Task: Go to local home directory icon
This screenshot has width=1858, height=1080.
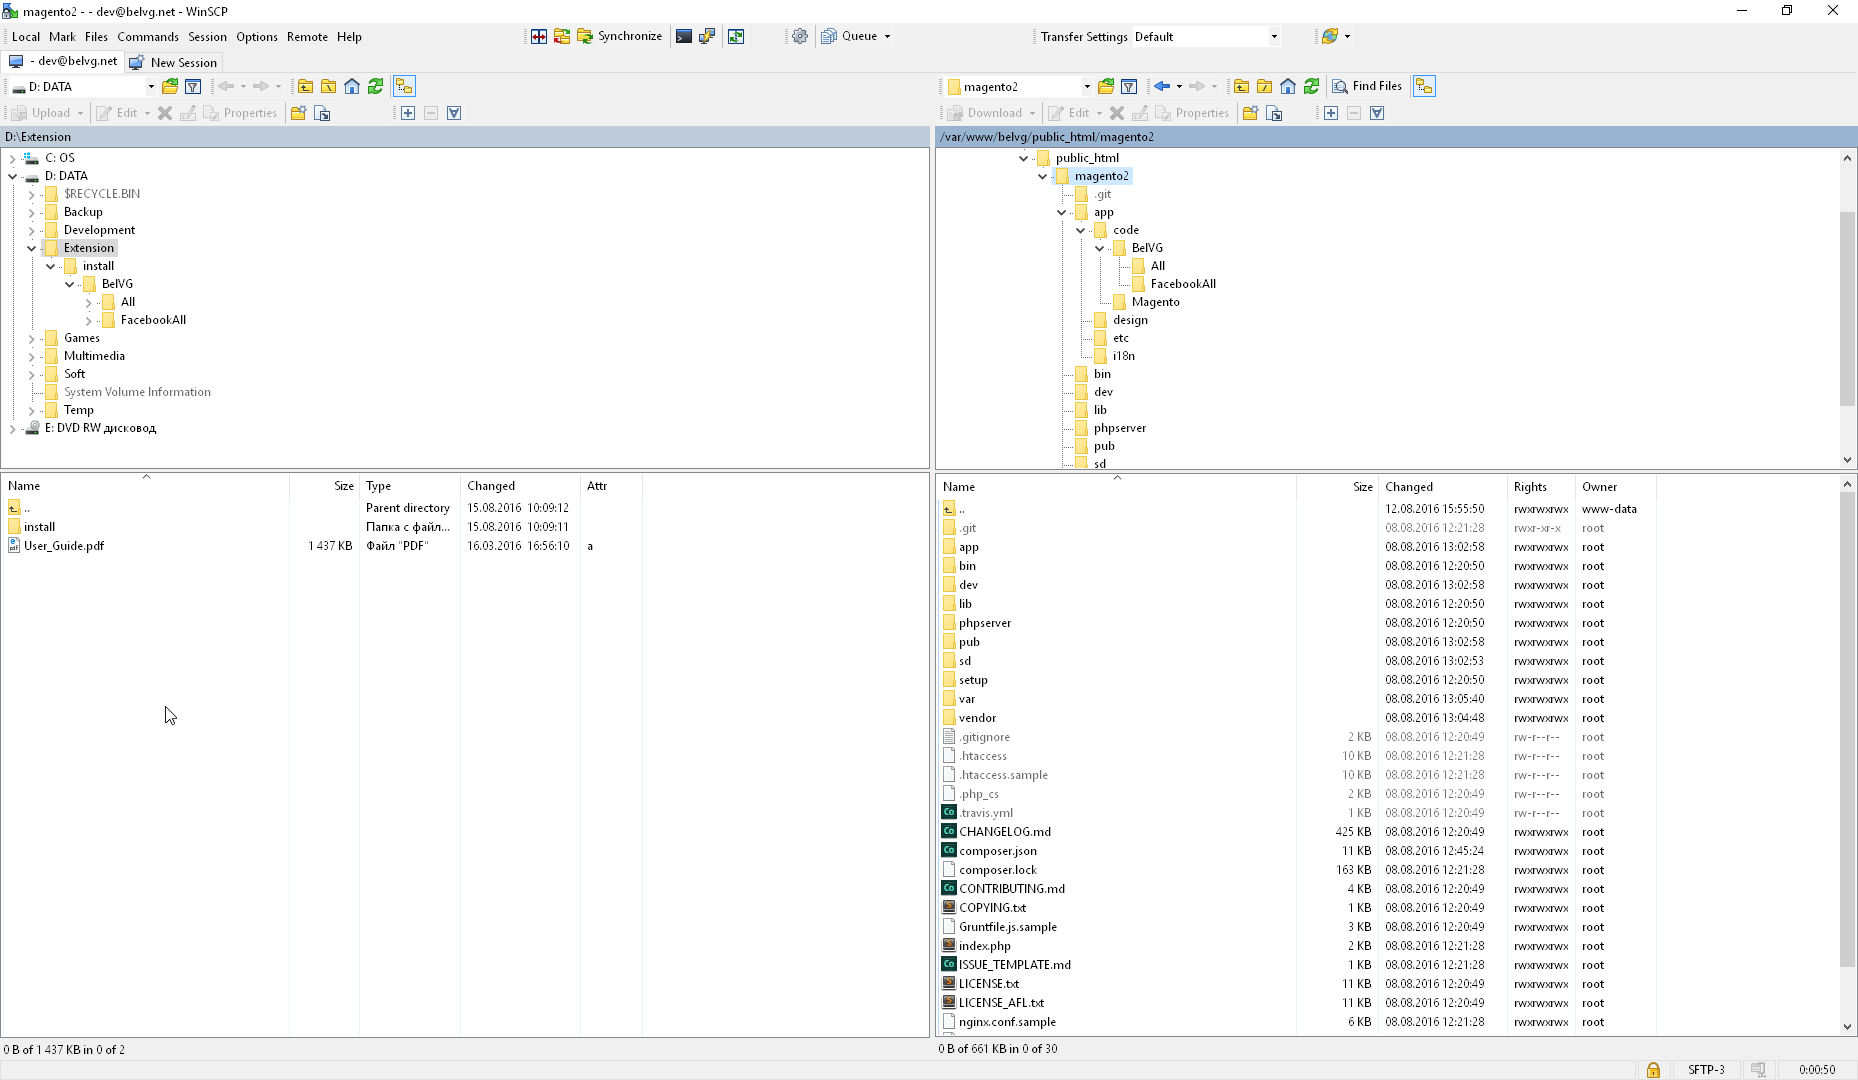Action: pos(352,86)
